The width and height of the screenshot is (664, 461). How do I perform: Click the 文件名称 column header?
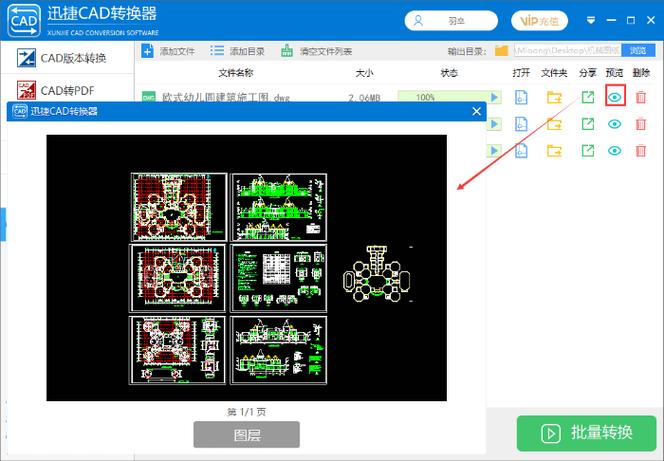[x=236, y=73]
